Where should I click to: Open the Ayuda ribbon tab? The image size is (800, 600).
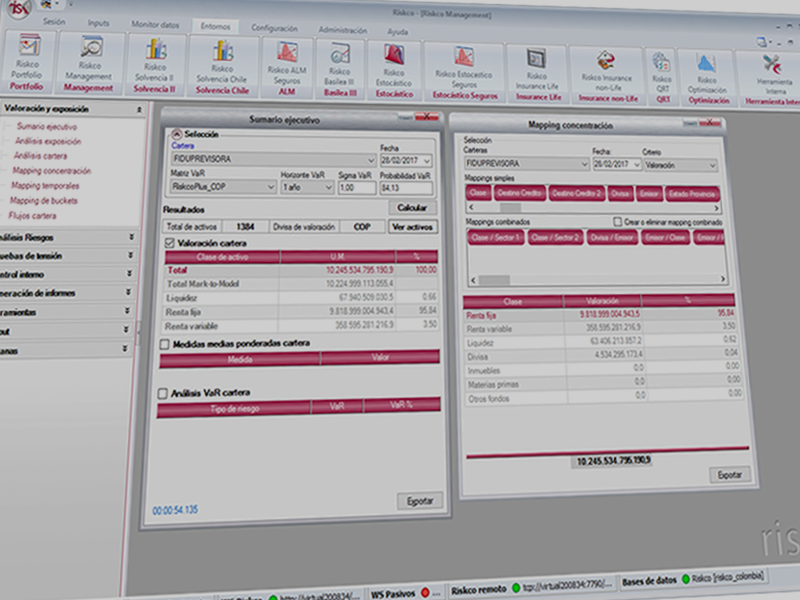tap(397, 32)
